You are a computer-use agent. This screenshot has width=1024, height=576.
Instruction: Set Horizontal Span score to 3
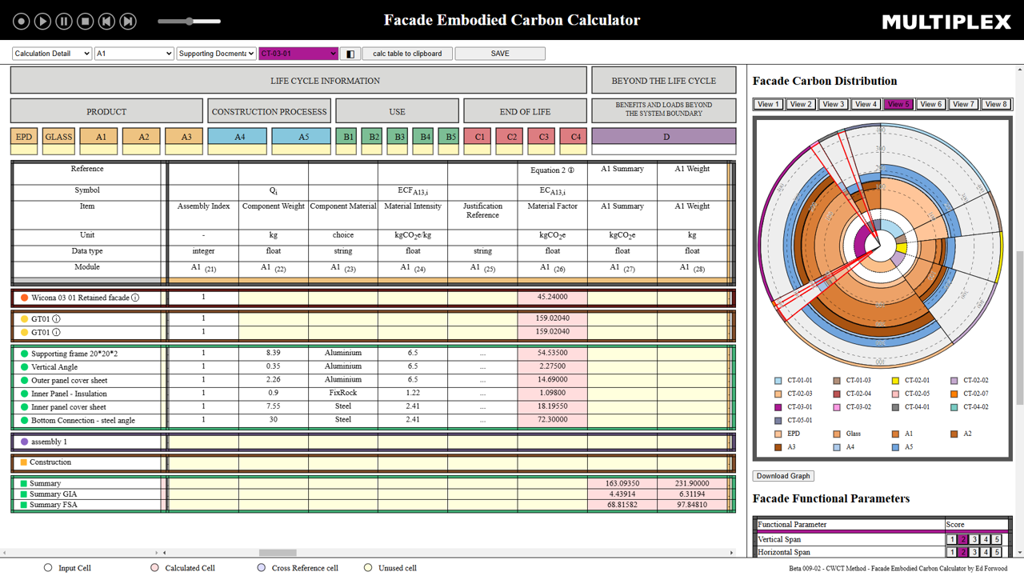[974, 552]
